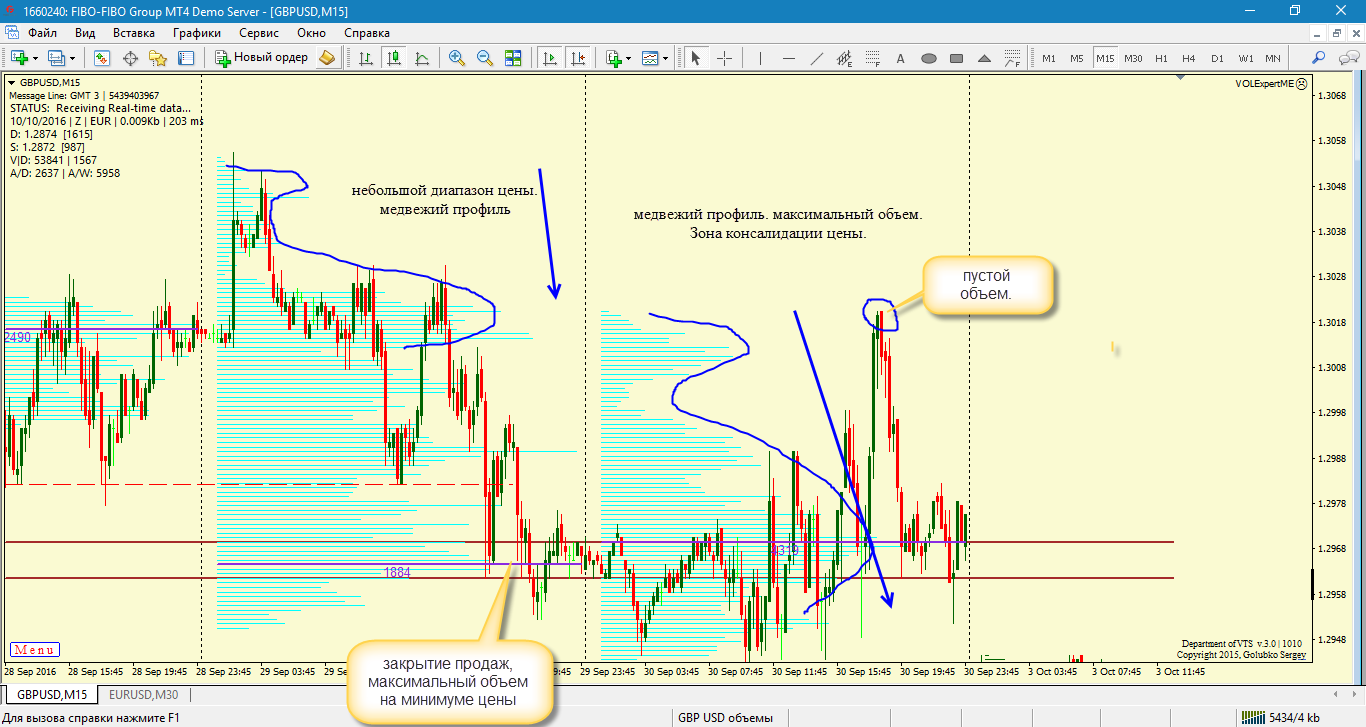Viewport: 1366px width, 727px height.
Task: Click the VOLExpertME expert smiley
Action: click(x=1302, y=85)
